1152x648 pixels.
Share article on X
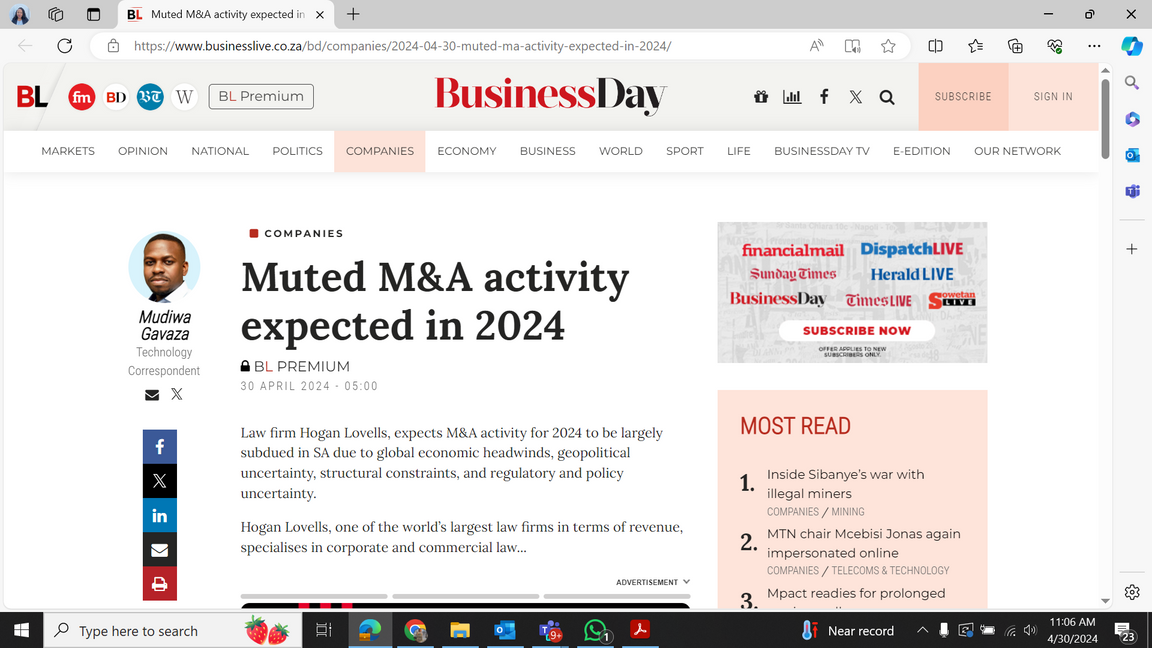pyautogui.click(x=159, y=481)
